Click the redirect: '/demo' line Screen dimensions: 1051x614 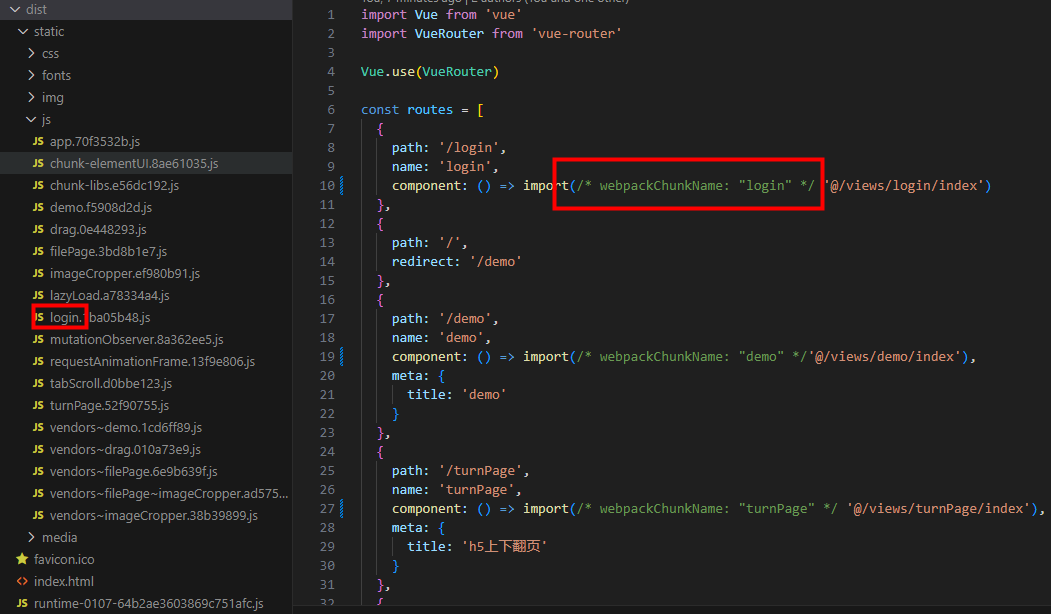click(x=456, y=261)
